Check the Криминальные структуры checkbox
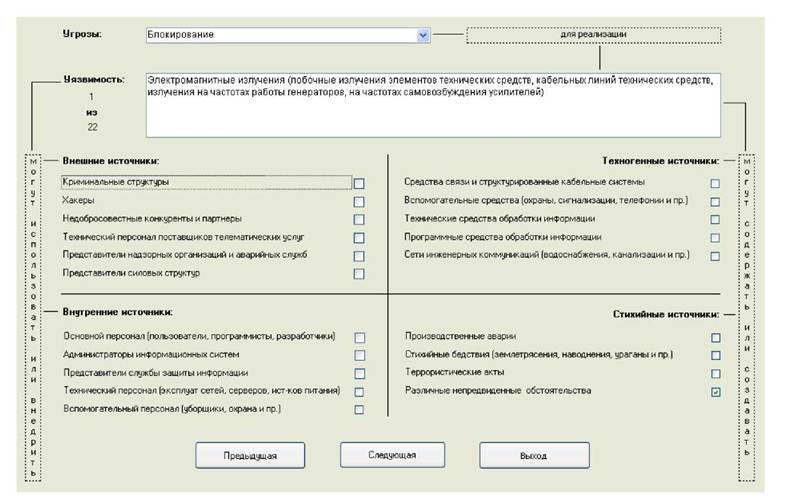 coord(359,183)
